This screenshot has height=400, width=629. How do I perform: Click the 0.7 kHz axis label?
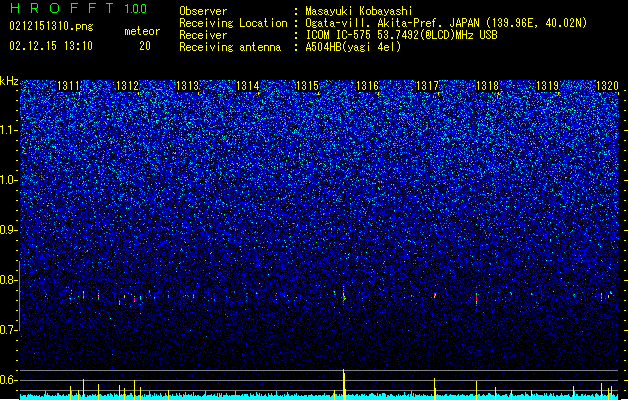tap(9, 330)
